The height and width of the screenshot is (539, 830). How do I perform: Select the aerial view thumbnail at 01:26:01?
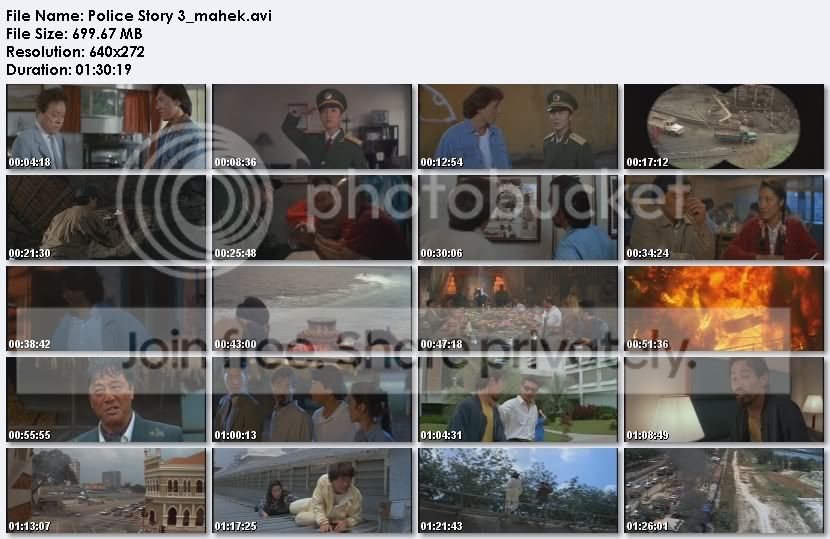[x=724, y=491]
